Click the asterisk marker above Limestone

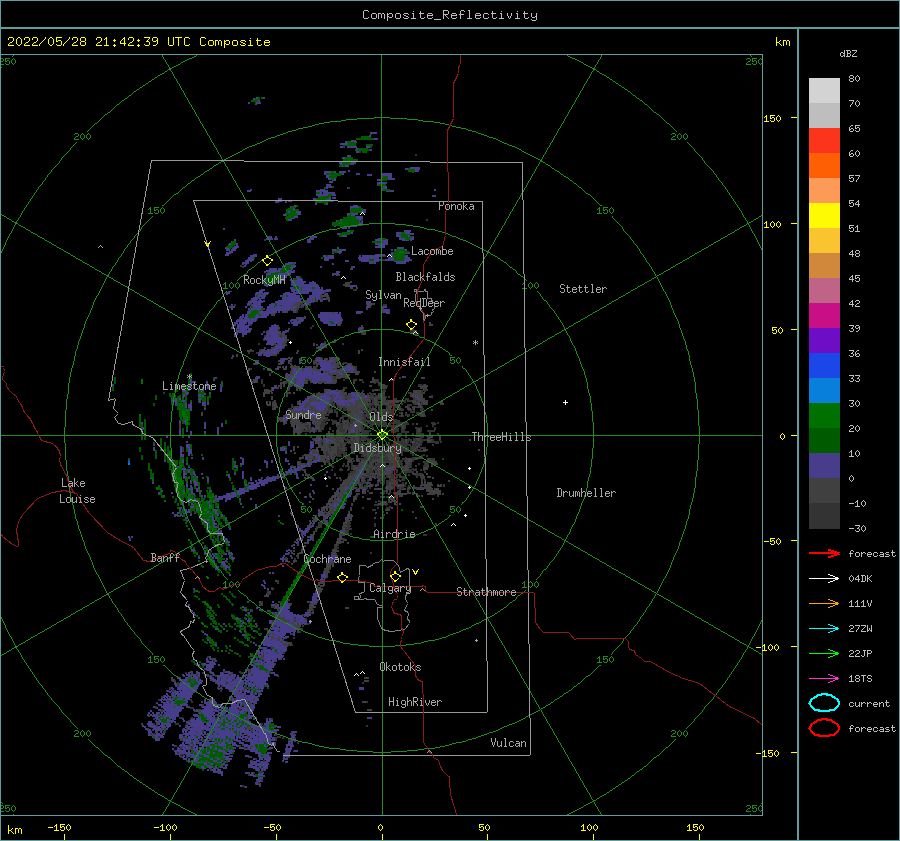189,377
